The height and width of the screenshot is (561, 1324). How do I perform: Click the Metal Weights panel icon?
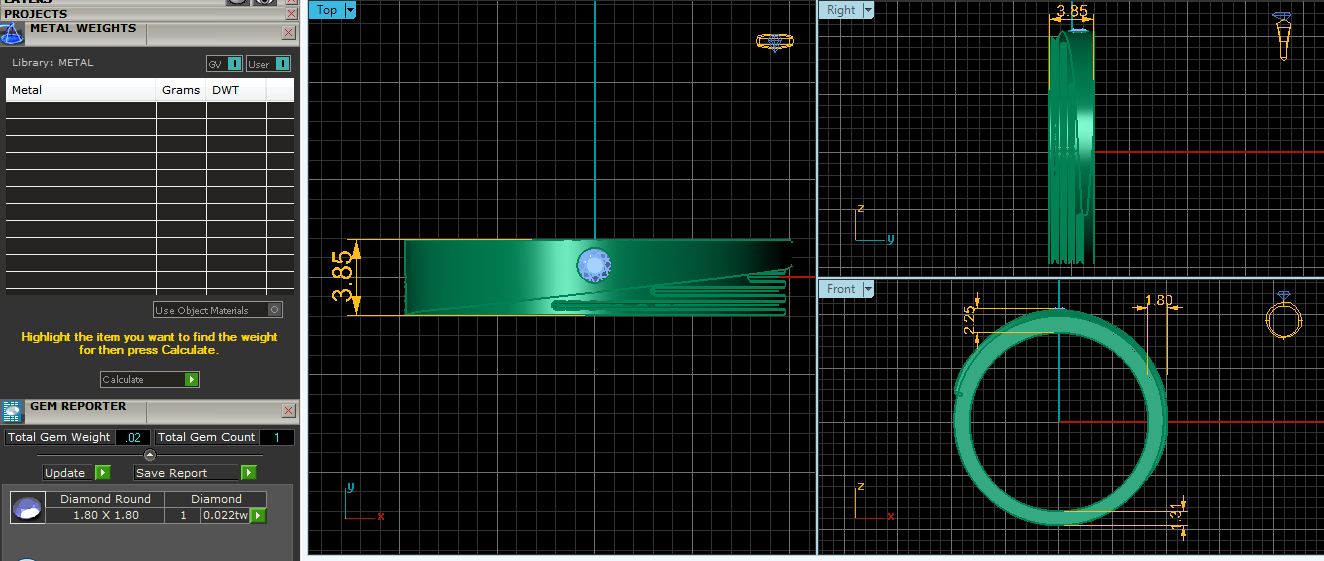[12, 33]
